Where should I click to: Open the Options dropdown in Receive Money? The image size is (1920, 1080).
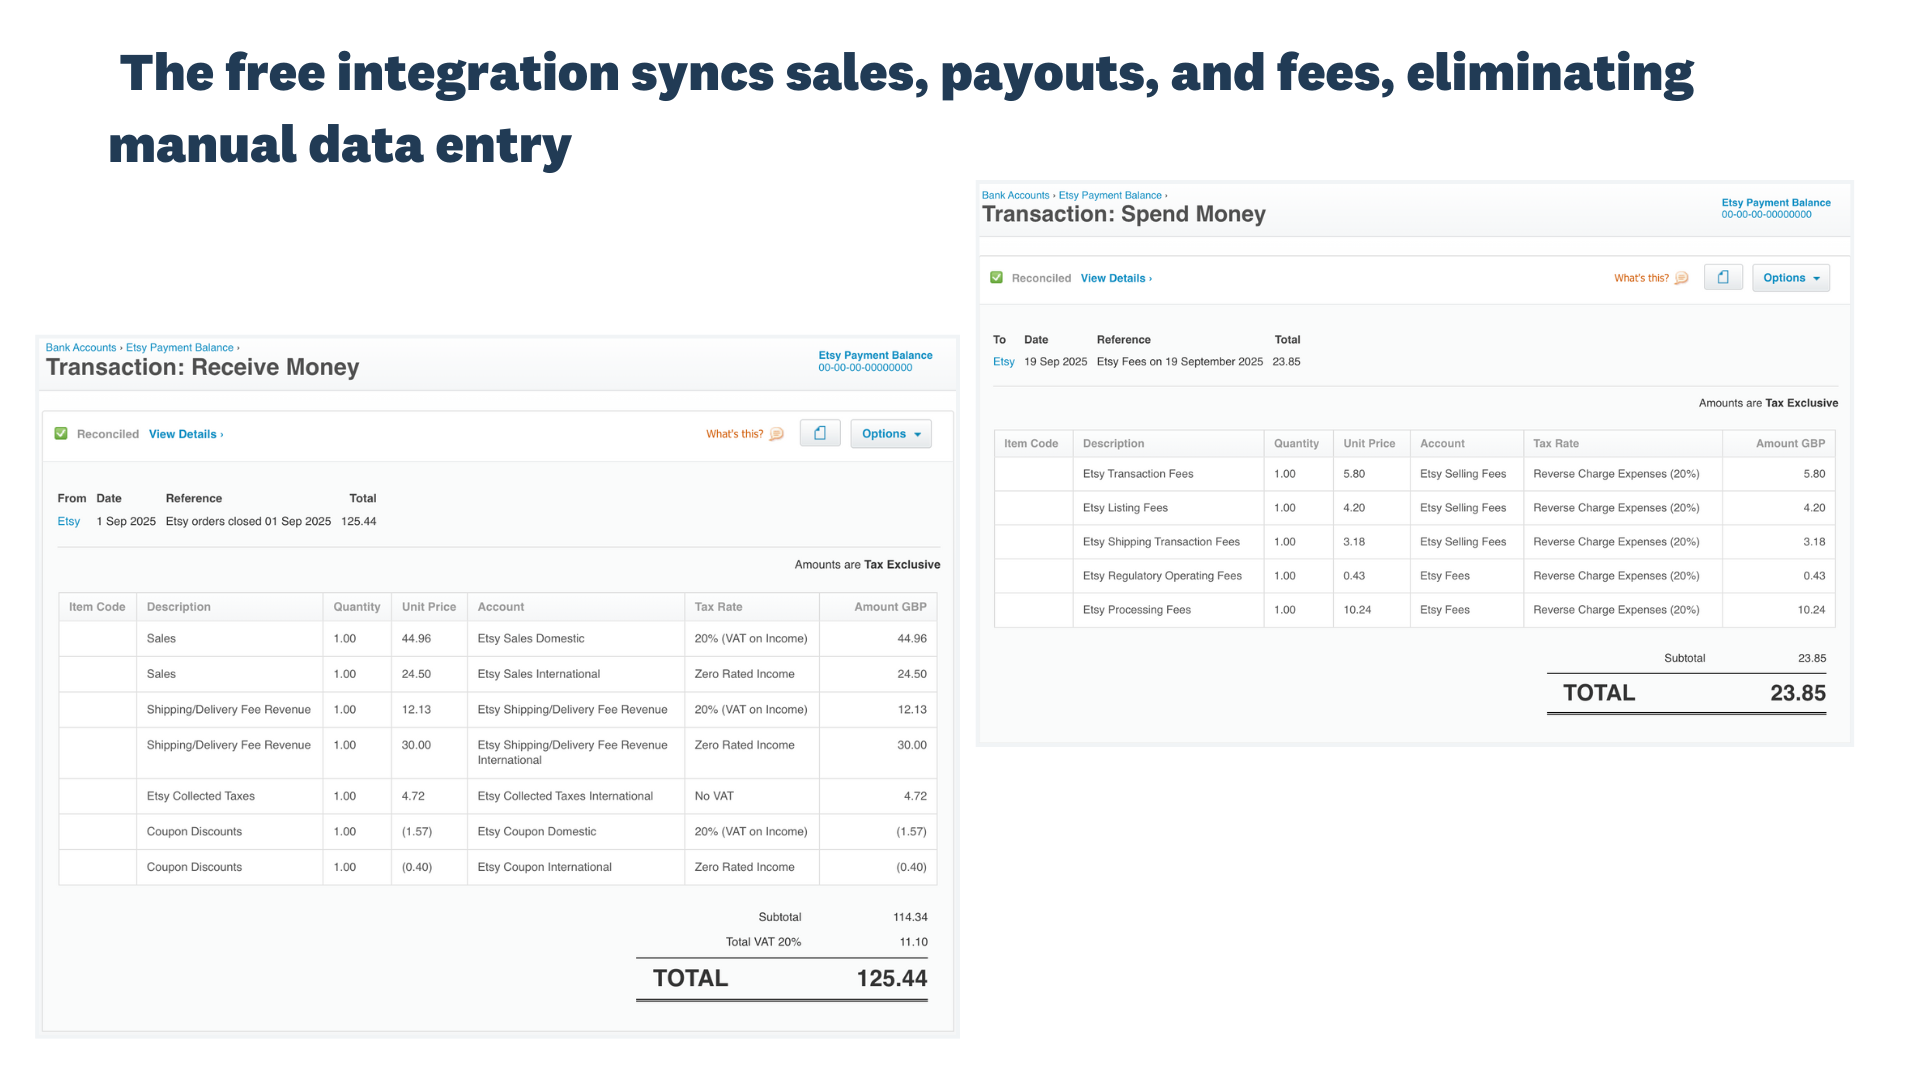point(891,433)
